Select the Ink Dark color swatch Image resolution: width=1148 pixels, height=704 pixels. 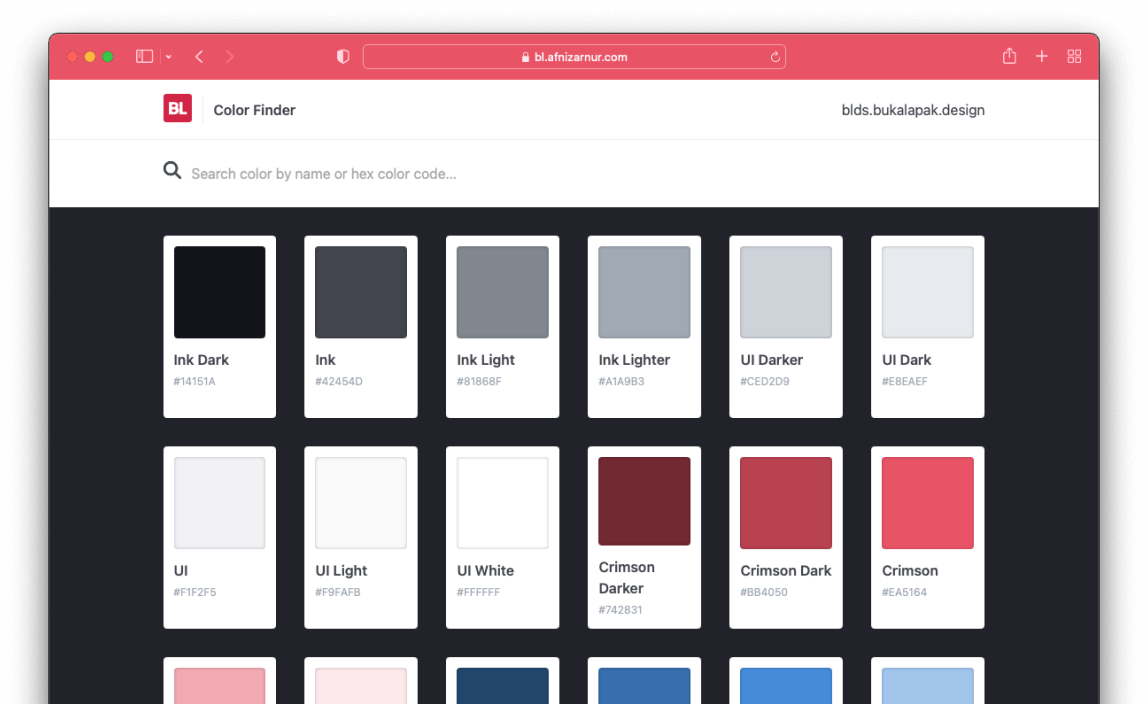point(220,292)
